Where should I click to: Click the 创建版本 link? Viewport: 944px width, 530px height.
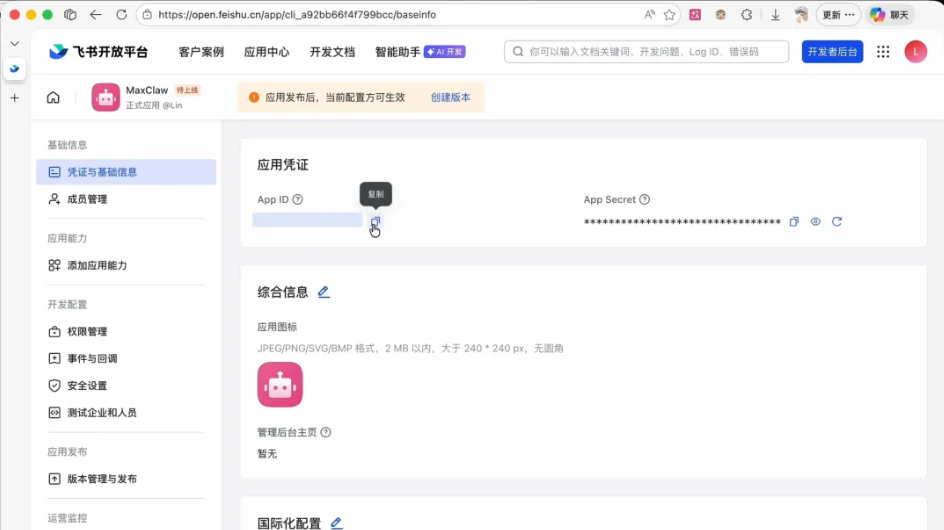point(450,98)
